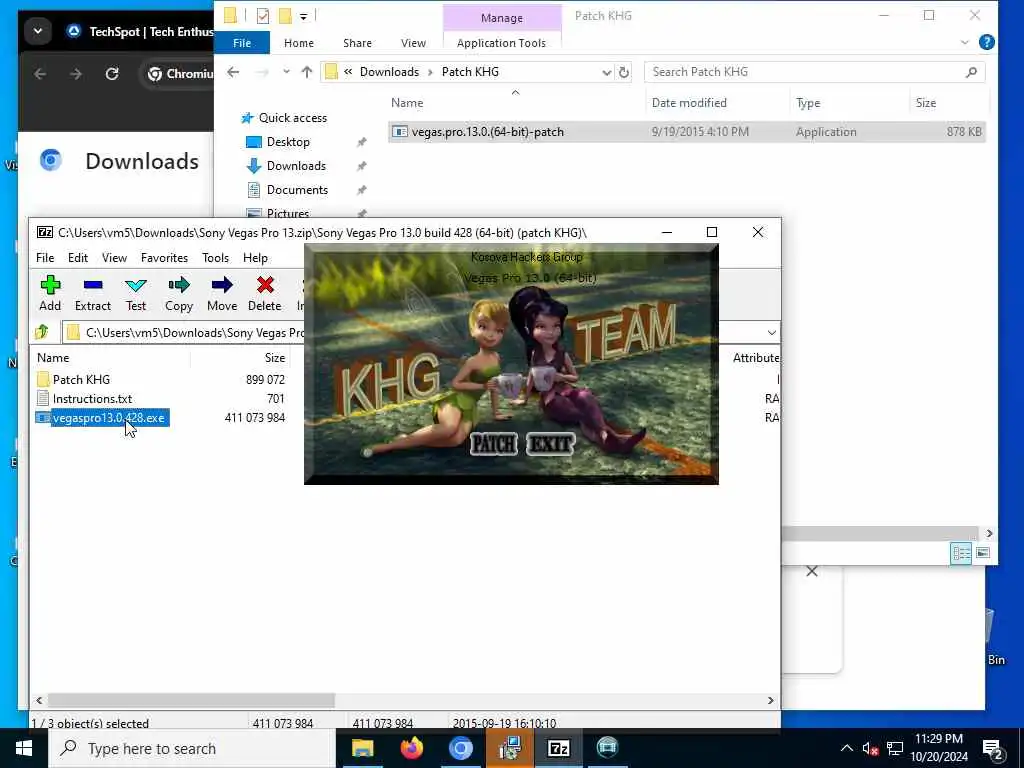This screenshot has width=1024, height=768.
Task: Open the Share ribbon tab in Explorer
Action: tap(357, 43)
